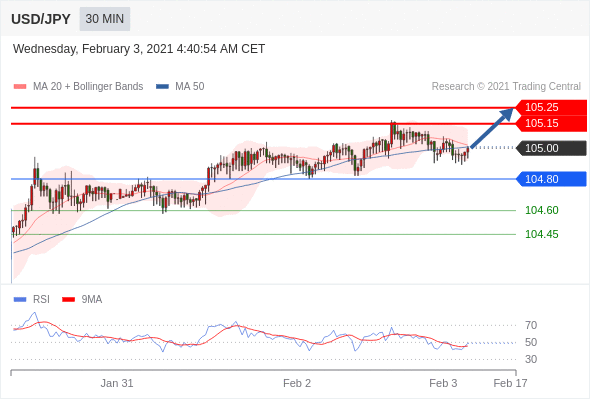Viewport: 590px width, 400px height.
Task: Click the USD/JPY pair title
Action: coord(41,19)
